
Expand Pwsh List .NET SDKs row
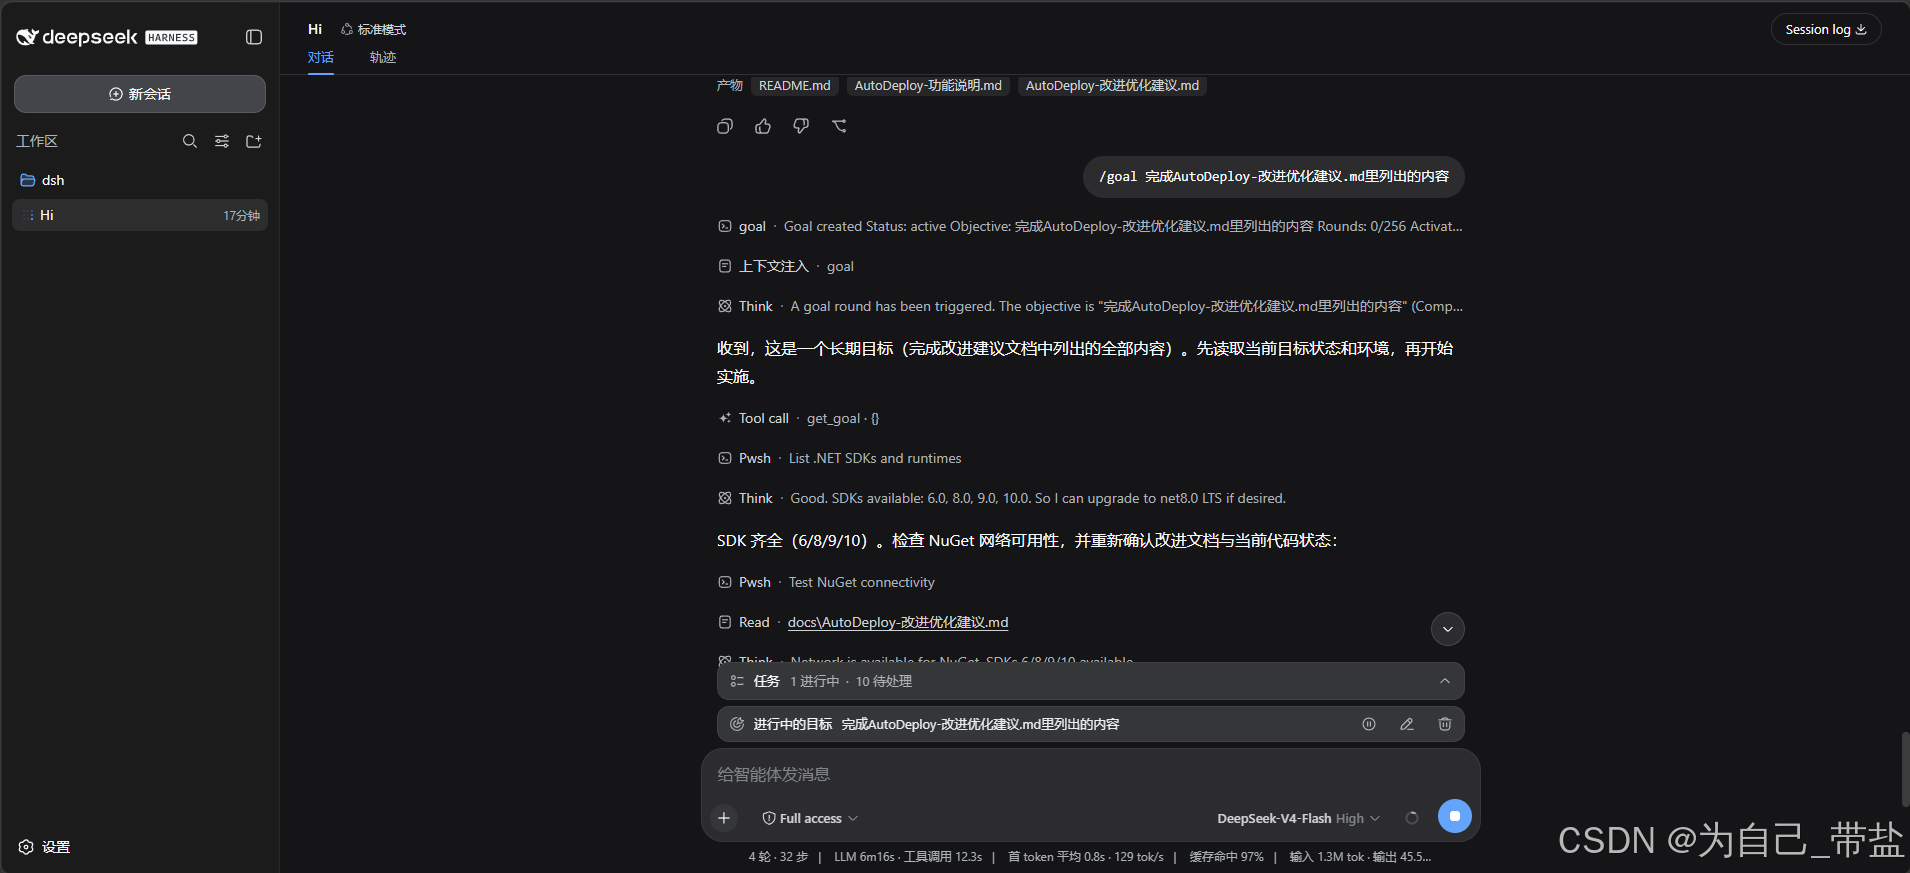[x=840, y=458]
